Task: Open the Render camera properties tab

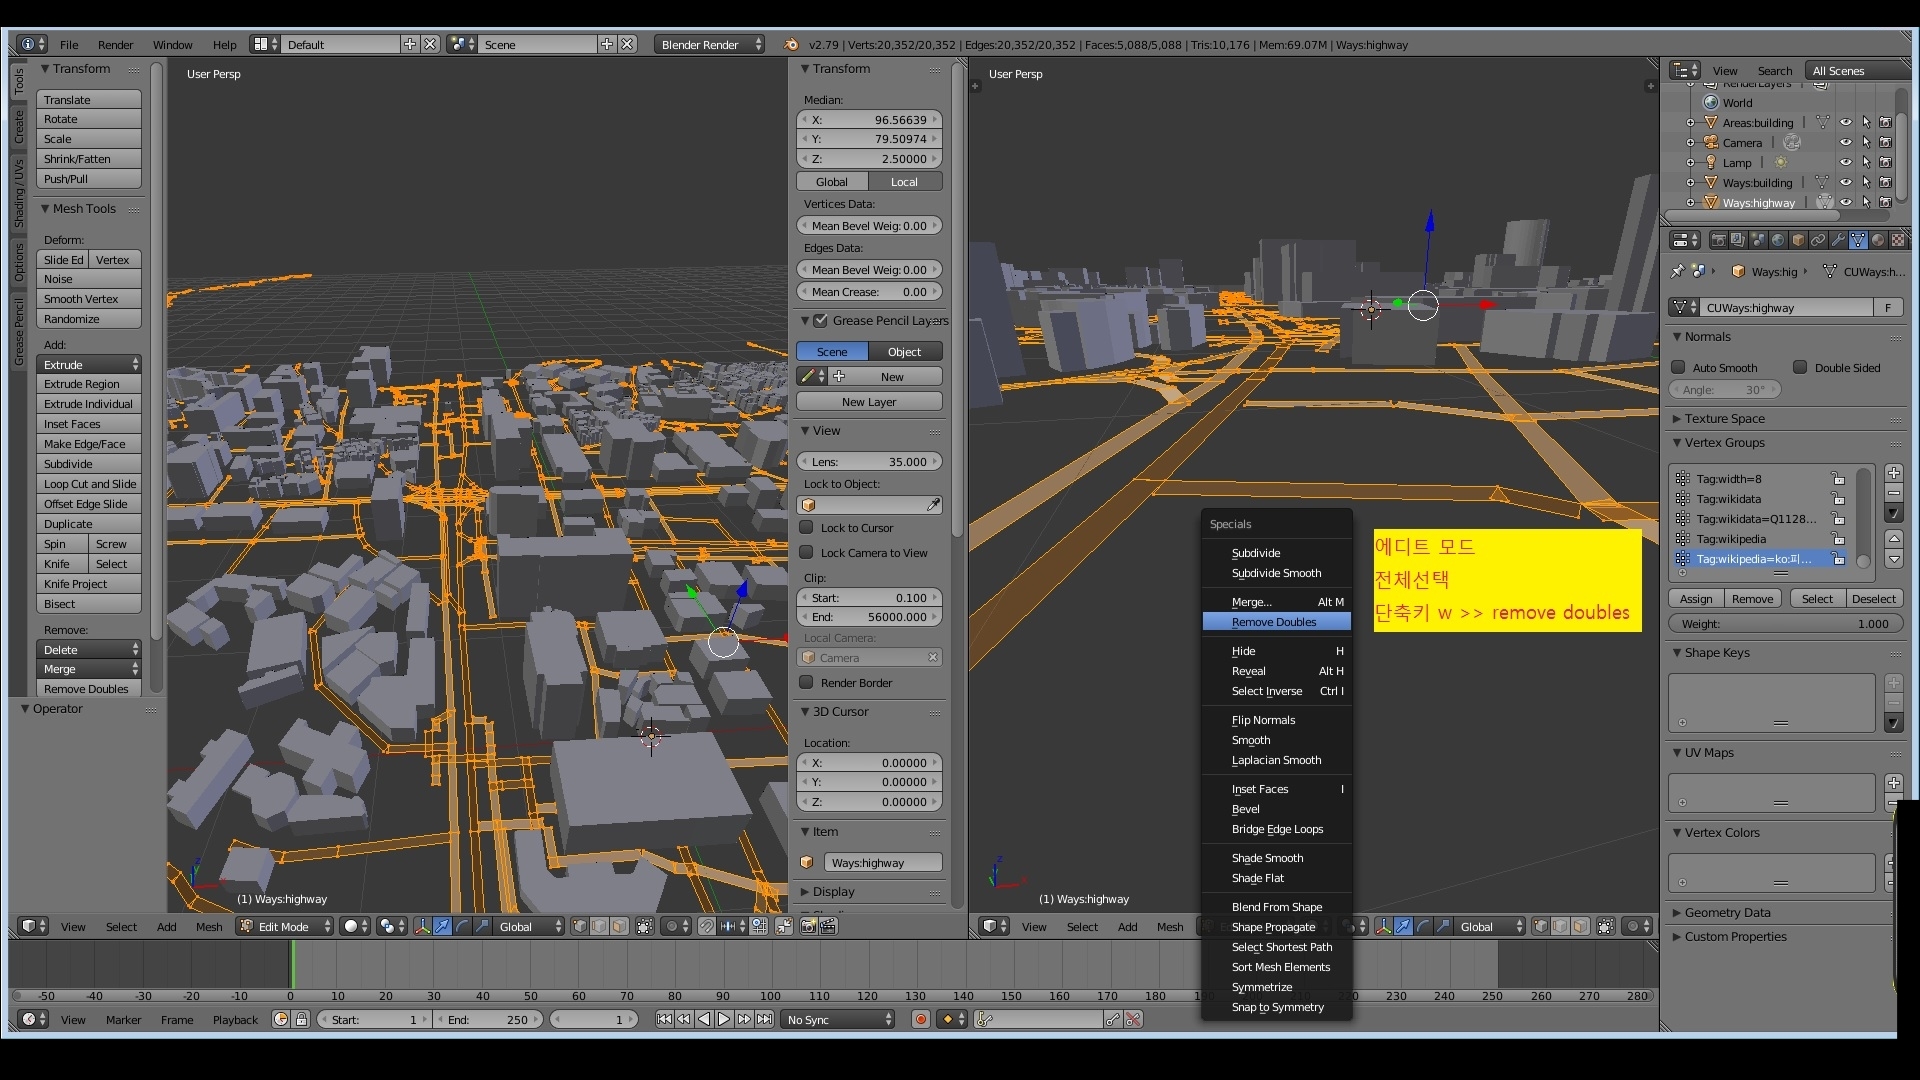Action: pos(1718,240)
